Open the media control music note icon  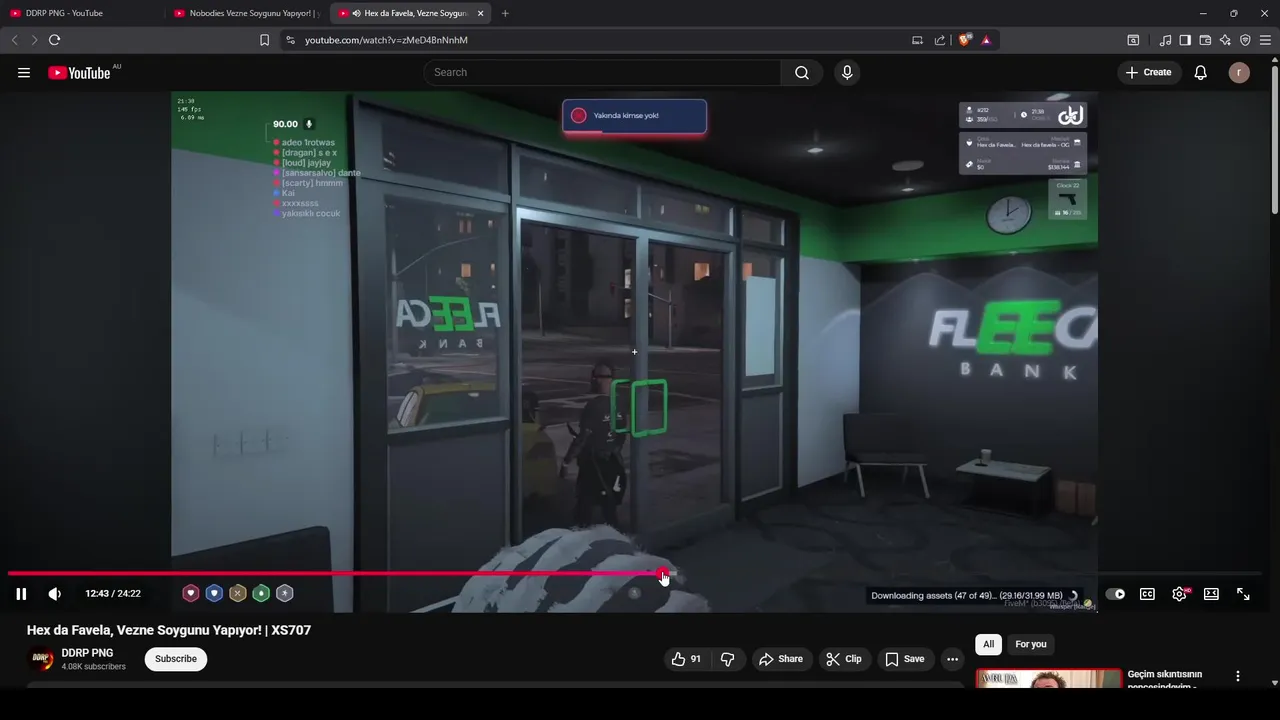click(x=1165, y=40)
